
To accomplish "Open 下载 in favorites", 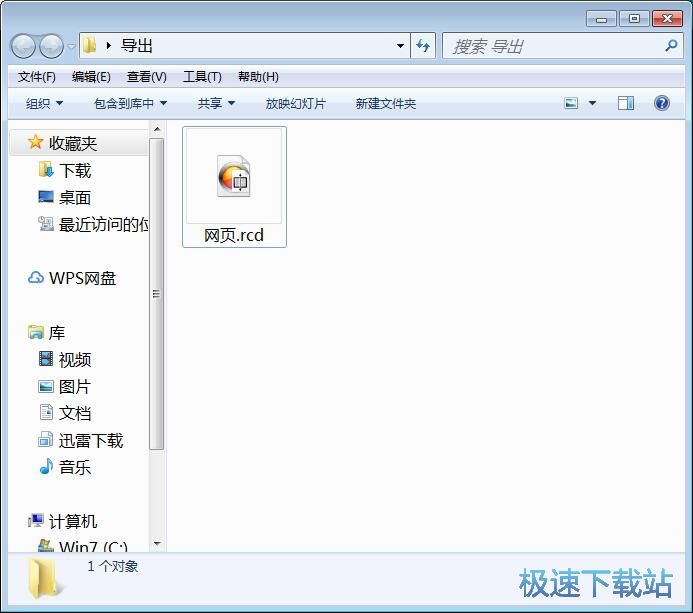I will pyautogui.click(x=75, y=171).
